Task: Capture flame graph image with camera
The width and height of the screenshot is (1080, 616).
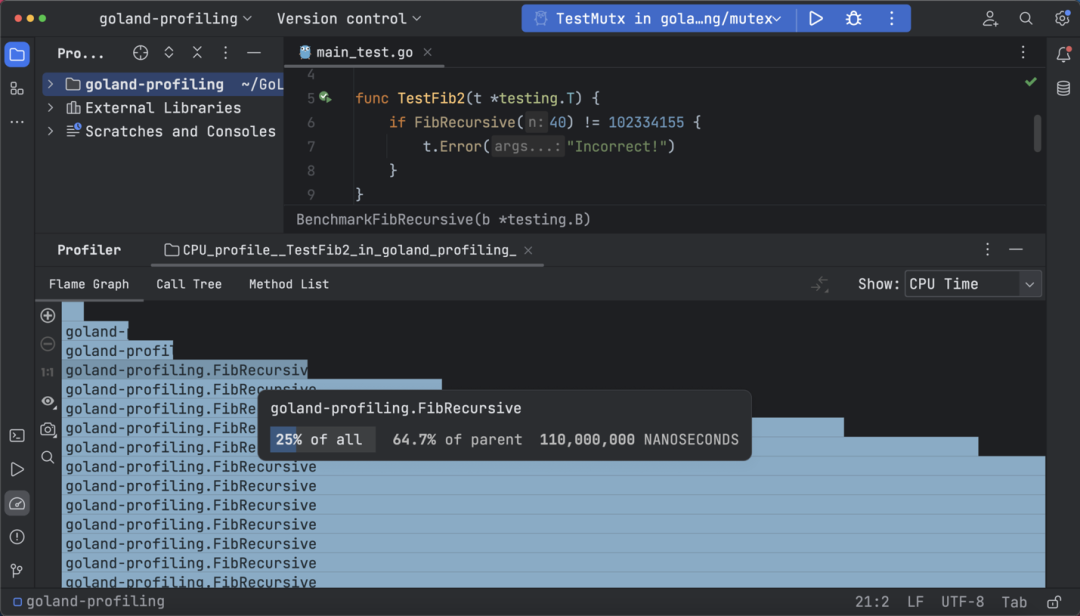Action: 48,429
